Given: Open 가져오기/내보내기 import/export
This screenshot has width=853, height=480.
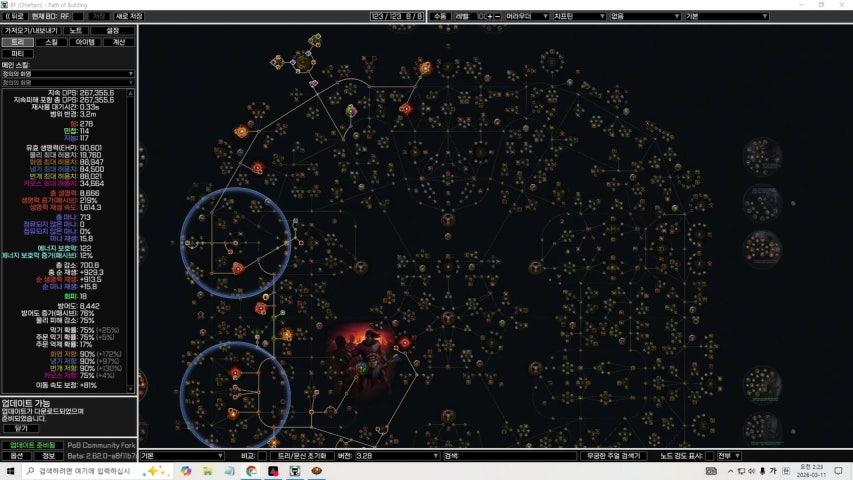Looking at the screenshot, I should pyautogui.click(x=31, y=30).
